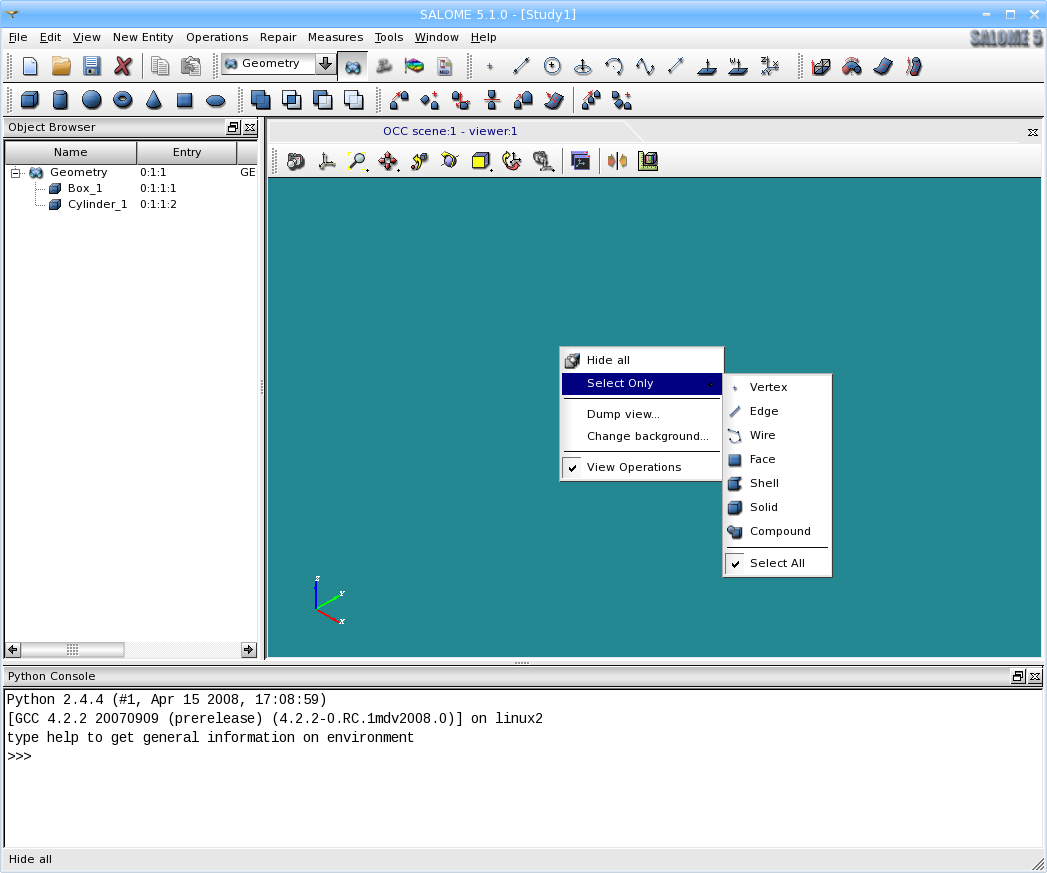Open the Geometry module dropdown arrow

[x=325, y=63]
